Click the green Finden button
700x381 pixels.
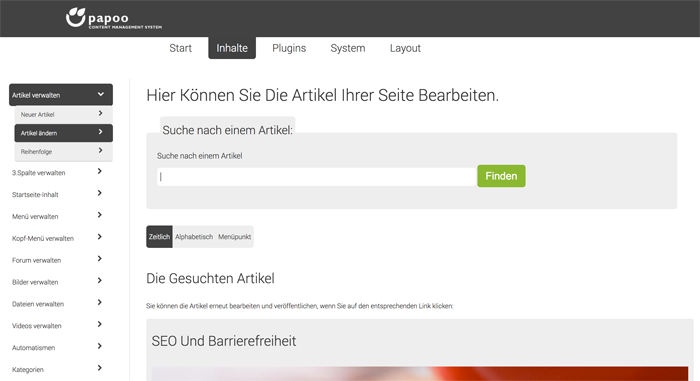pyautogui.click(x=501, y=176)
